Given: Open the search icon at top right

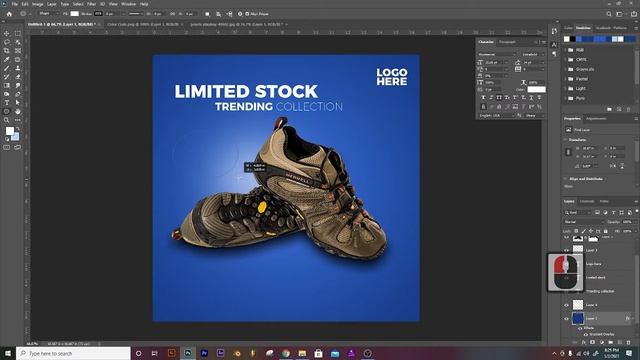Looking at the screenshot, I should (609, 14).
